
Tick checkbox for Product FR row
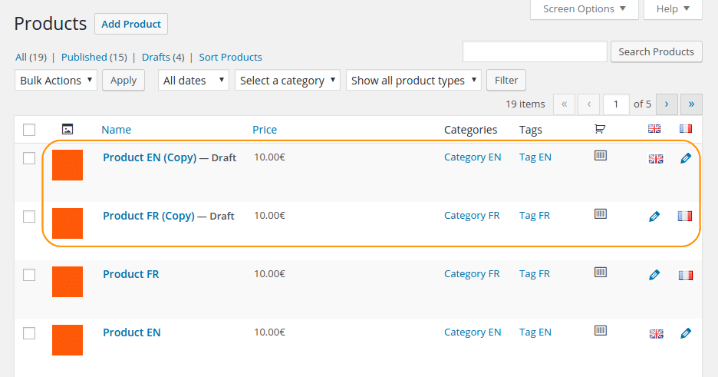(x=29, y=274)
